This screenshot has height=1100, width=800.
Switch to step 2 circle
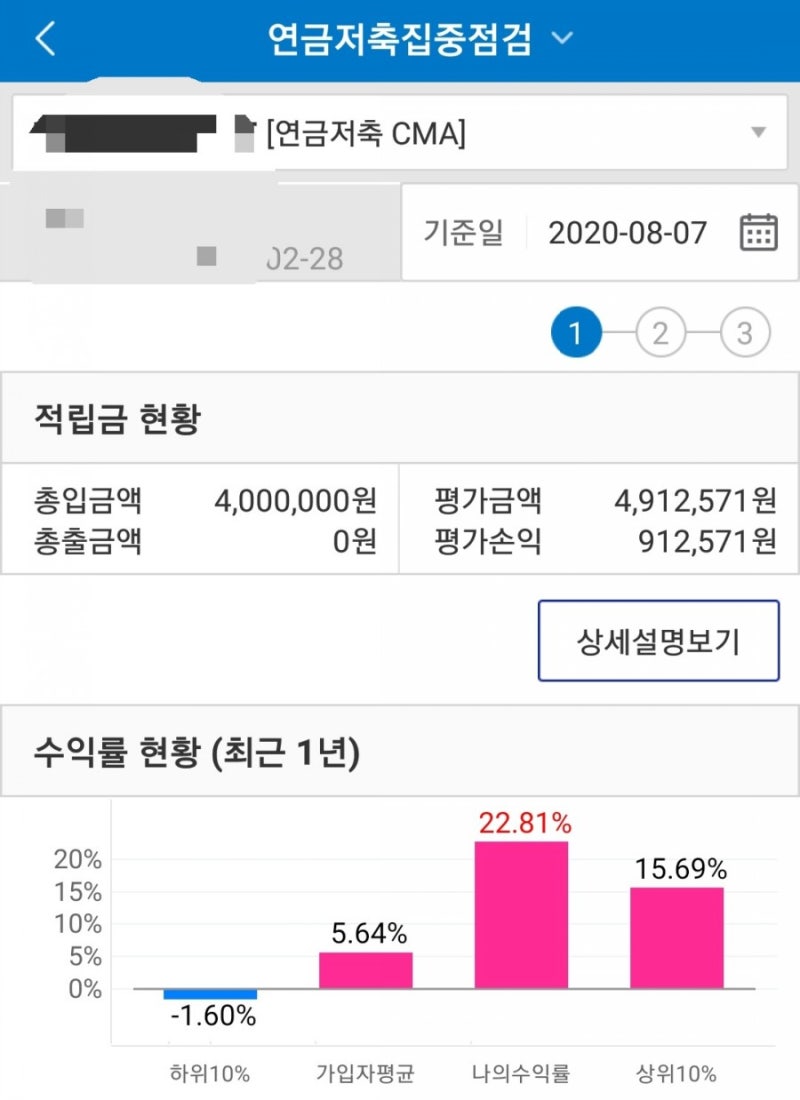click(x=660, y=333)
